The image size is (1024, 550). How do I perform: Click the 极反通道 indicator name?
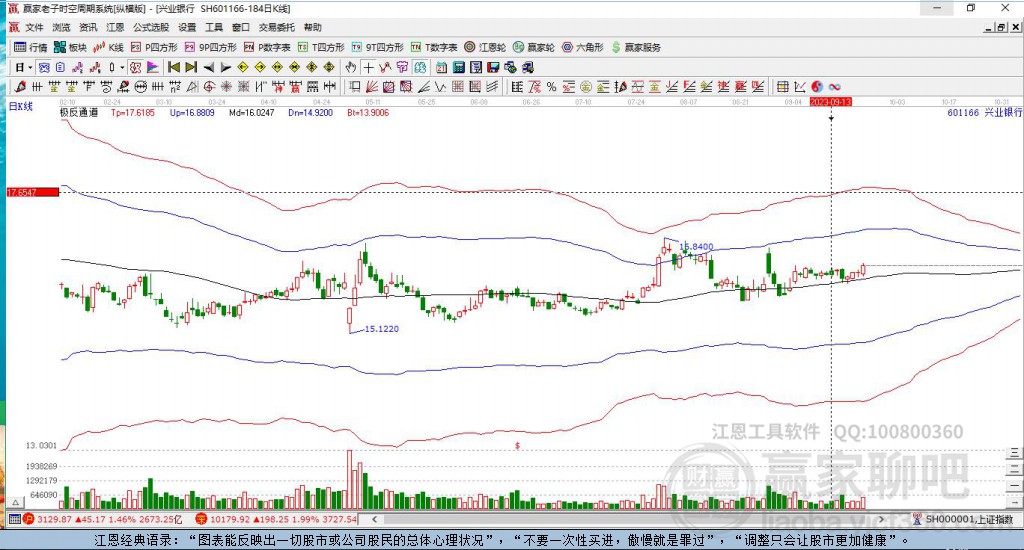79,112
